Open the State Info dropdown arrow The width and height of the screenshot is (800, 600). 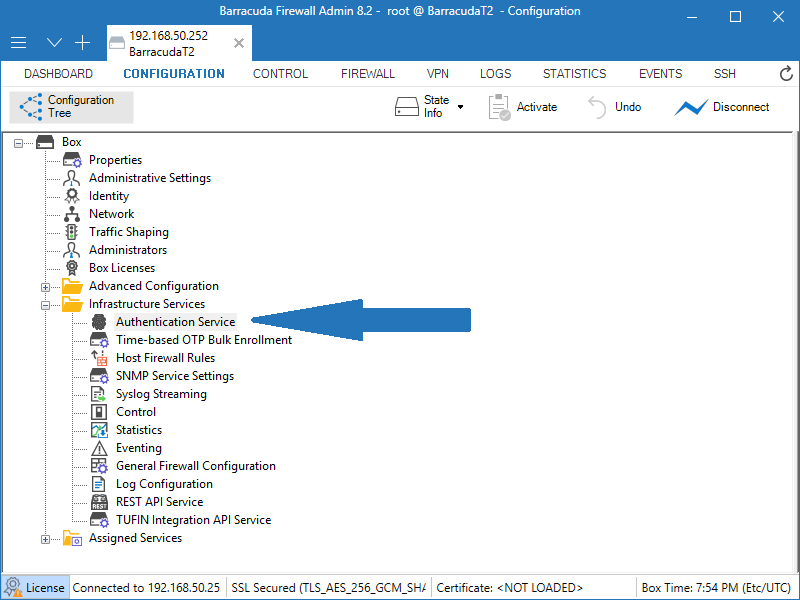pyautogui.click(x=461, y=107)
